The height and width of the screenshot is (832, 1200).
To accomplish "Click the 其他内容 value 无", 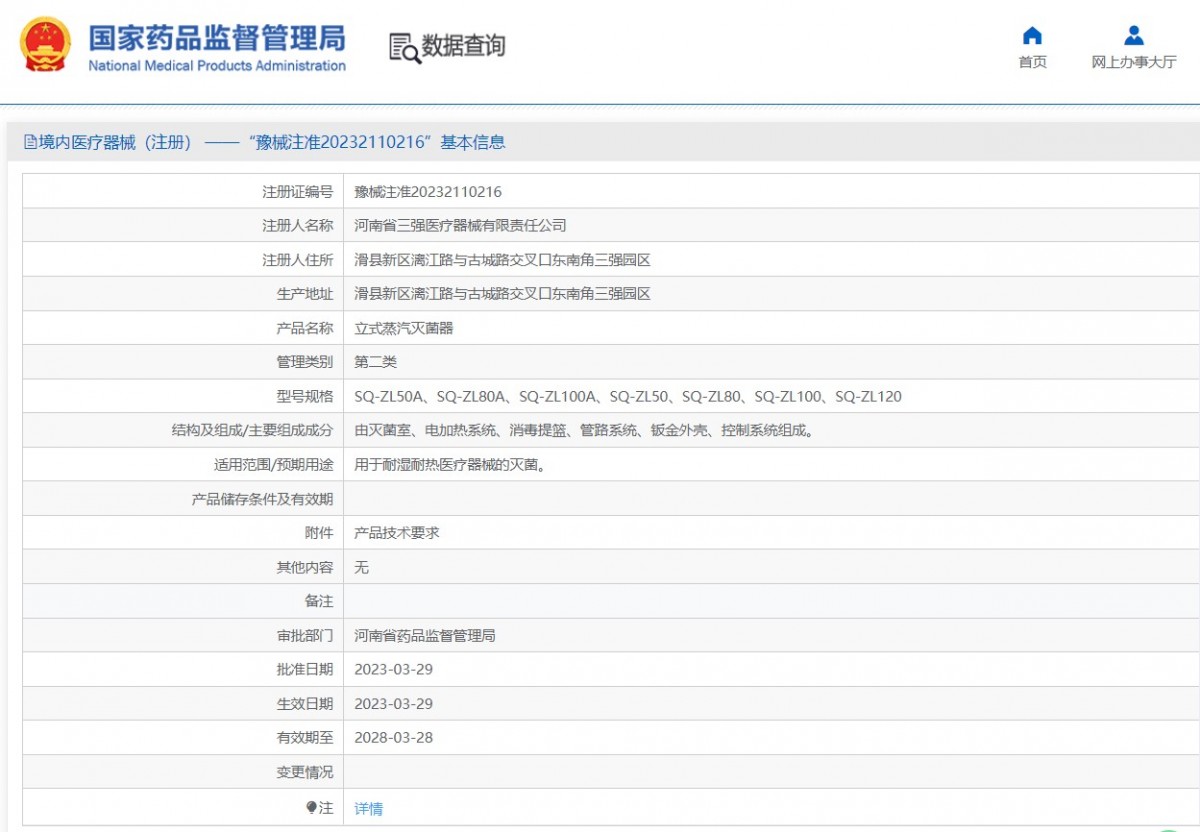I will (x=362, y=567).
